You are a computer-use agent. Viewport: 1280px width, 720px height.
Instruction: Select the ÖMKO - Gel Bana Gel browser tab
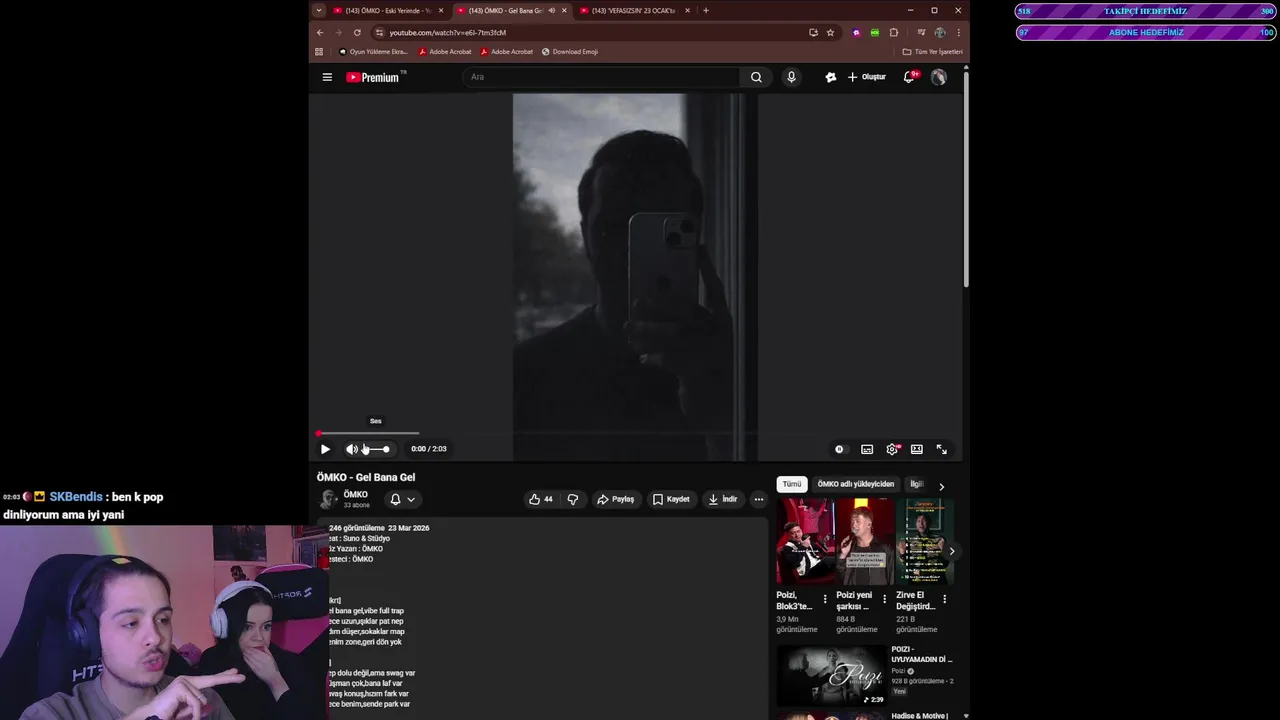[512, 10]
